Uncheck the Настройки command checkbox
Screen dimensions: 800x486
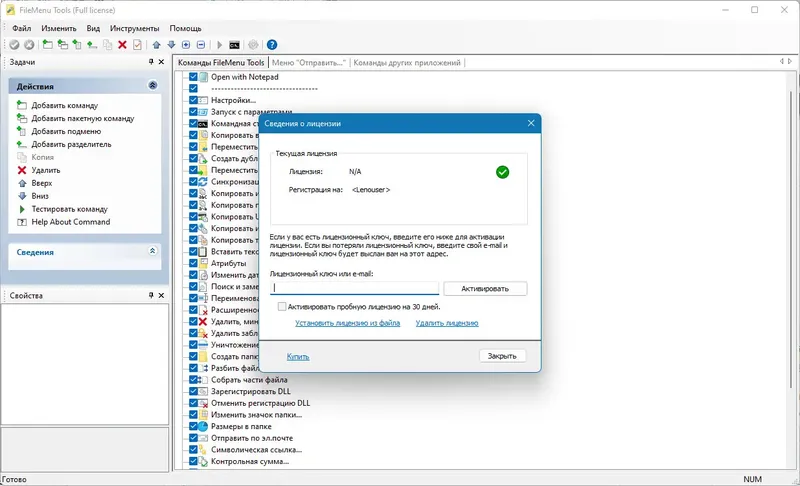click(193, 100)
